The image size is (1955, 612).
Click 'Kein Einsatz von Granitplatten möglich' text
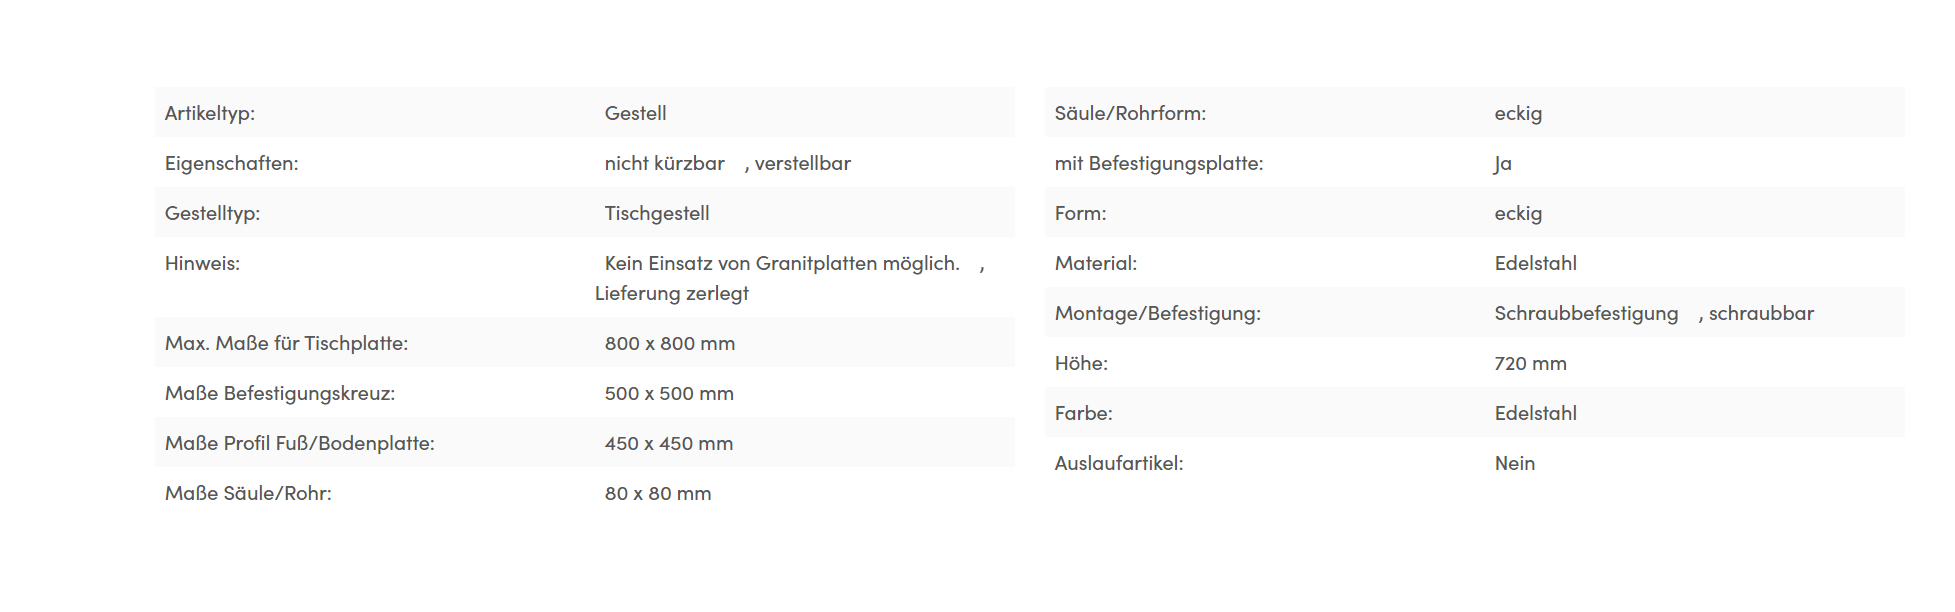(x=782, y=263)
